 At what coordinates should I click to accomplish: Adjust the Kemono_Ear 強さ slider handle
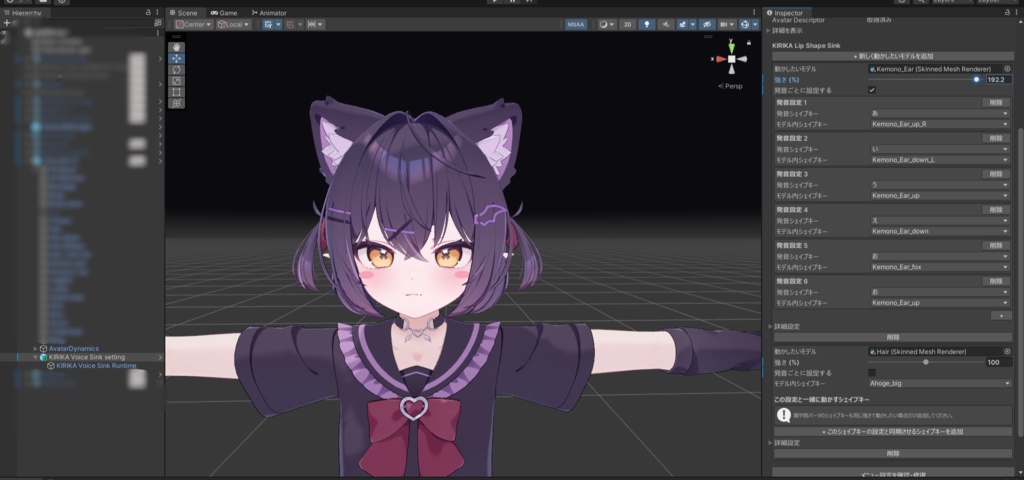click(x=976, y=80)
